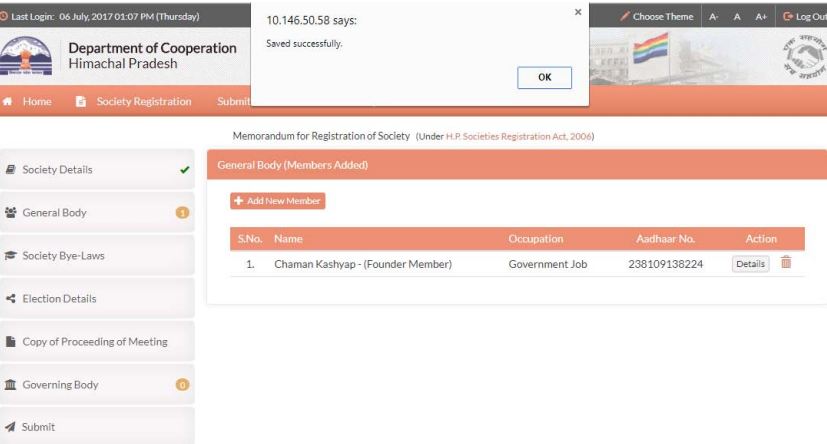Click the Election Details share icon
827x444 pixels.
tap(11, 298)
